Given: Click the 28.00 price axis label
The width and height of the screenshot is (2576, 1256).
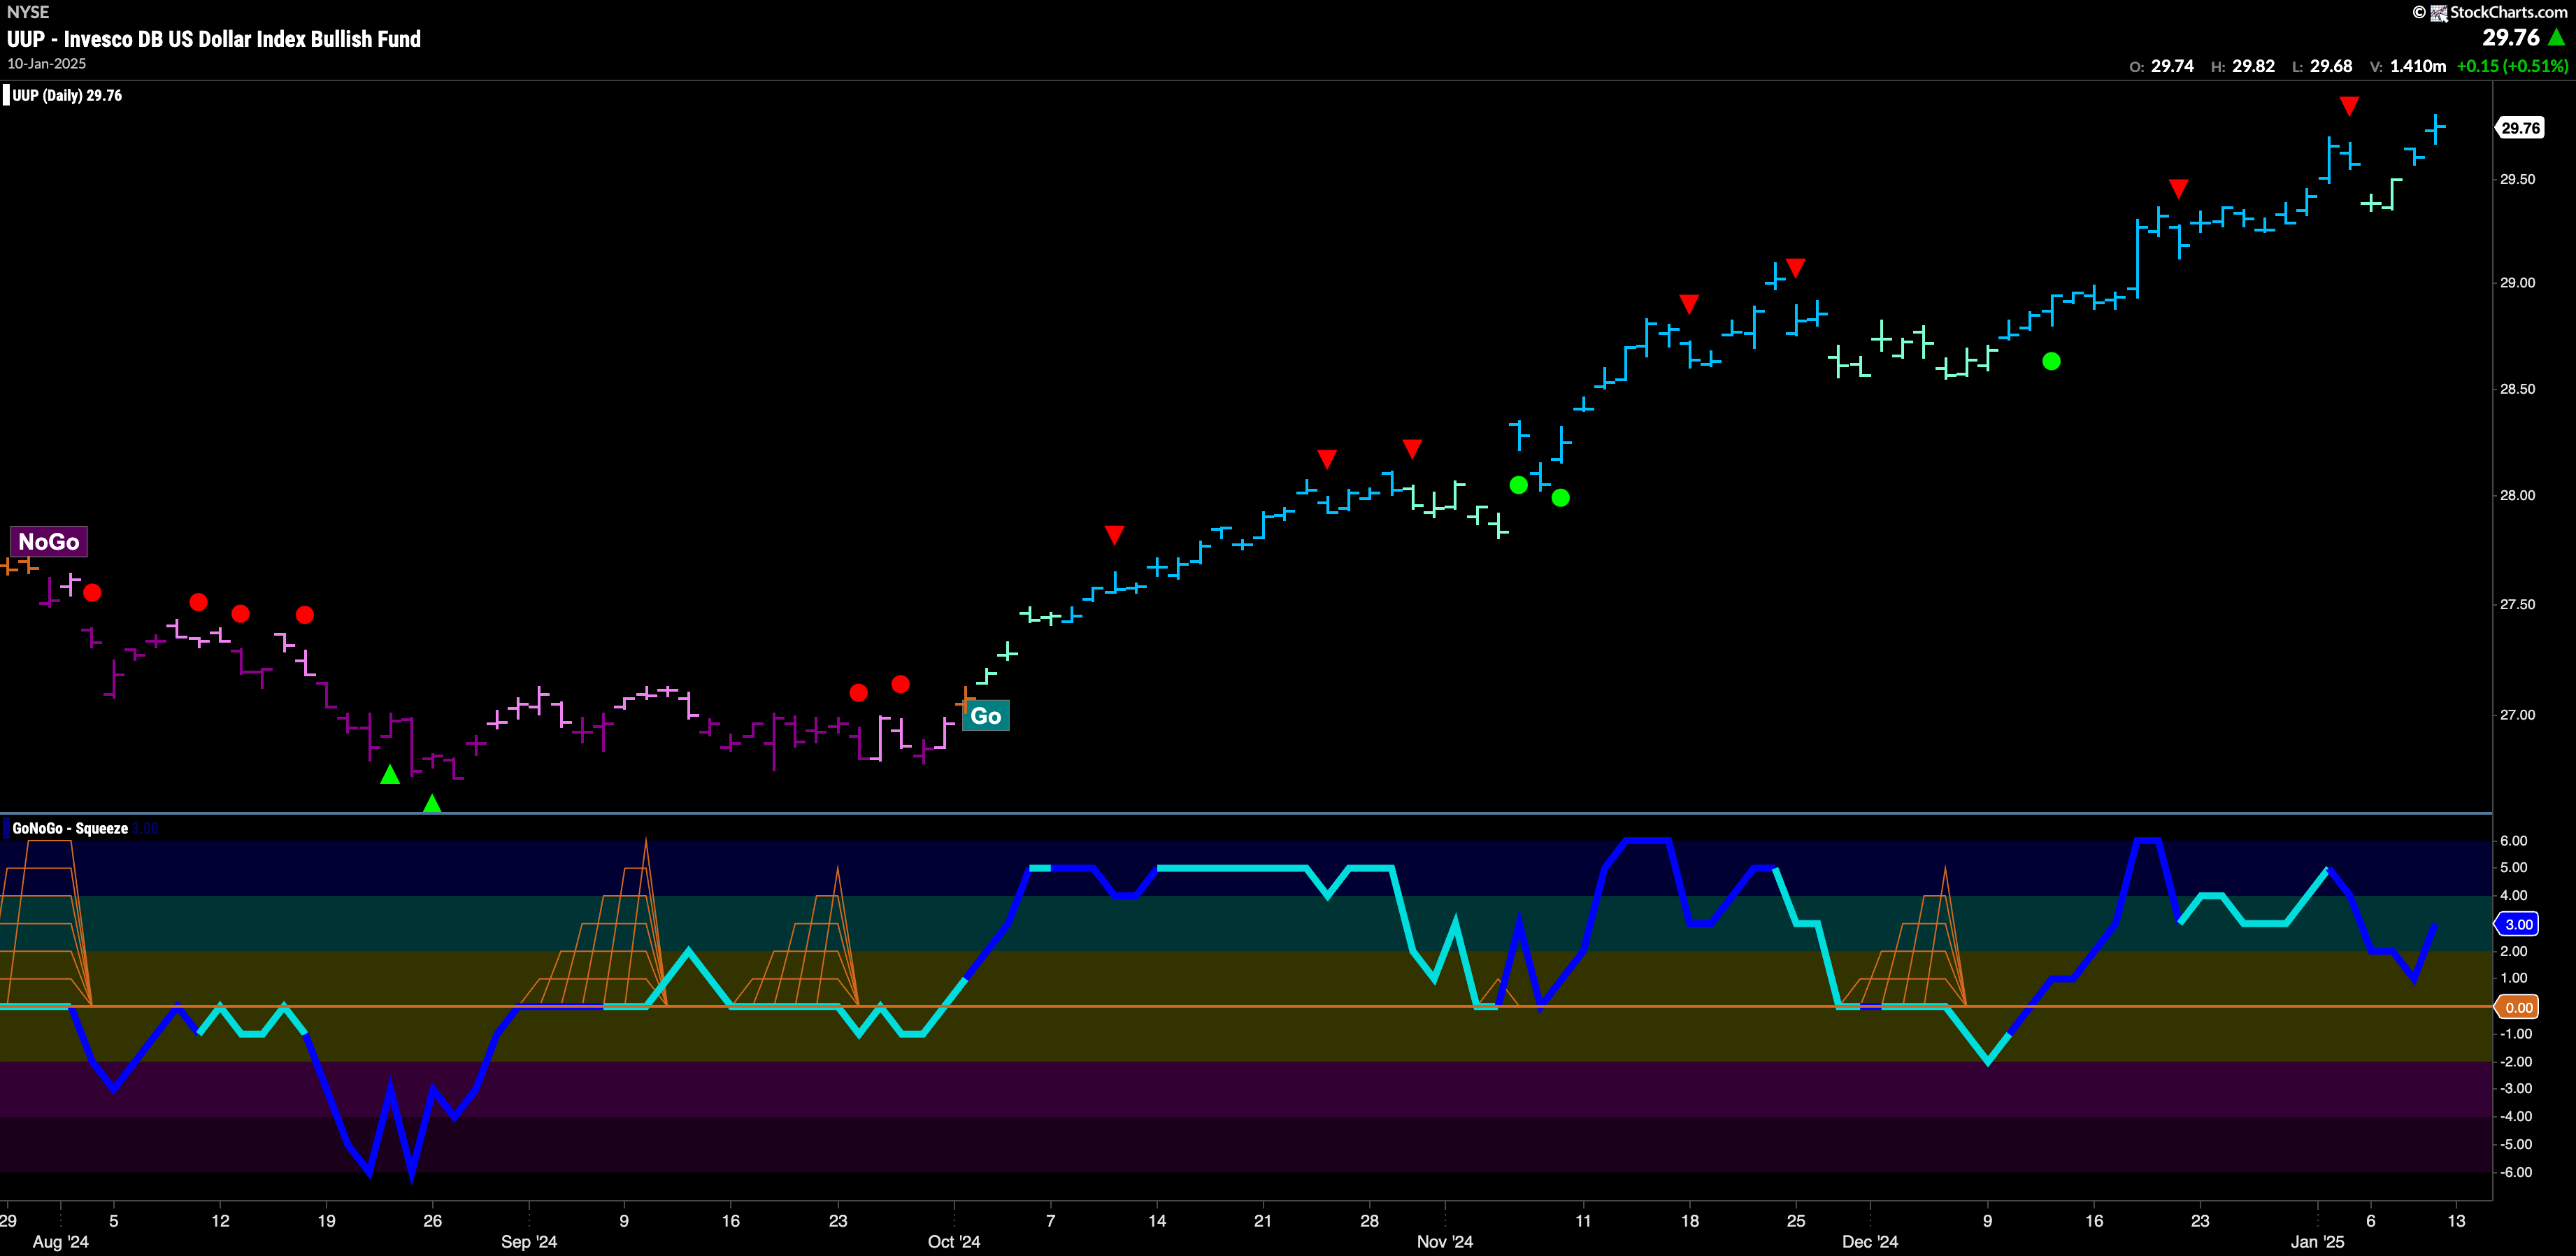Looking at the screenshot, I should point(2517,495).
